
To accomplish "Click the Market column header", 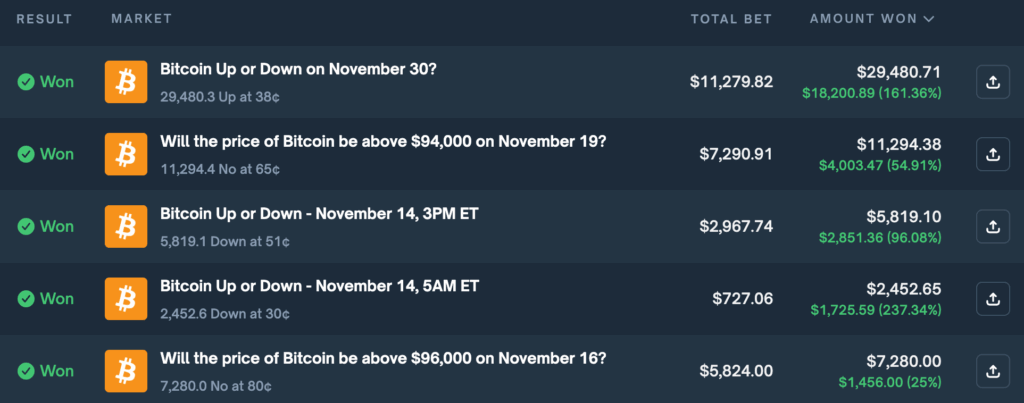I will (x=141, y=19).
